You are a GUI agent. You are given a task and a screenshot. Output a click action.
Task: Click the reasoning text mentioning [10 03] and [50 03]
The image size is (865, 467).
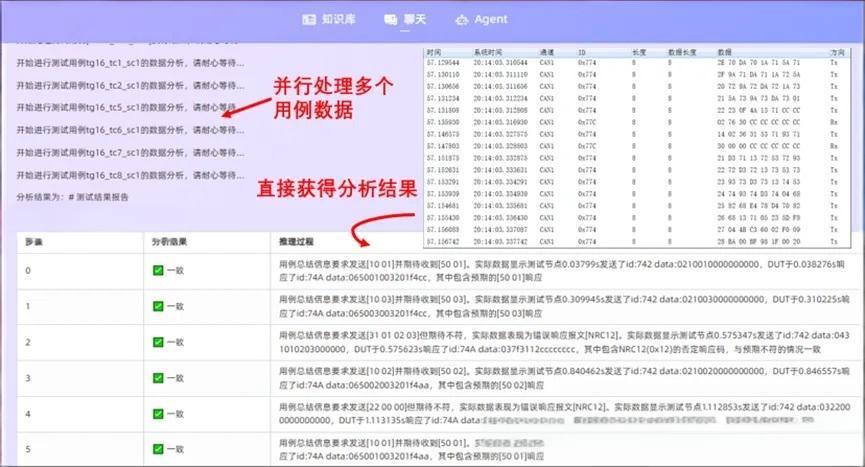click(x=564, y=306)
